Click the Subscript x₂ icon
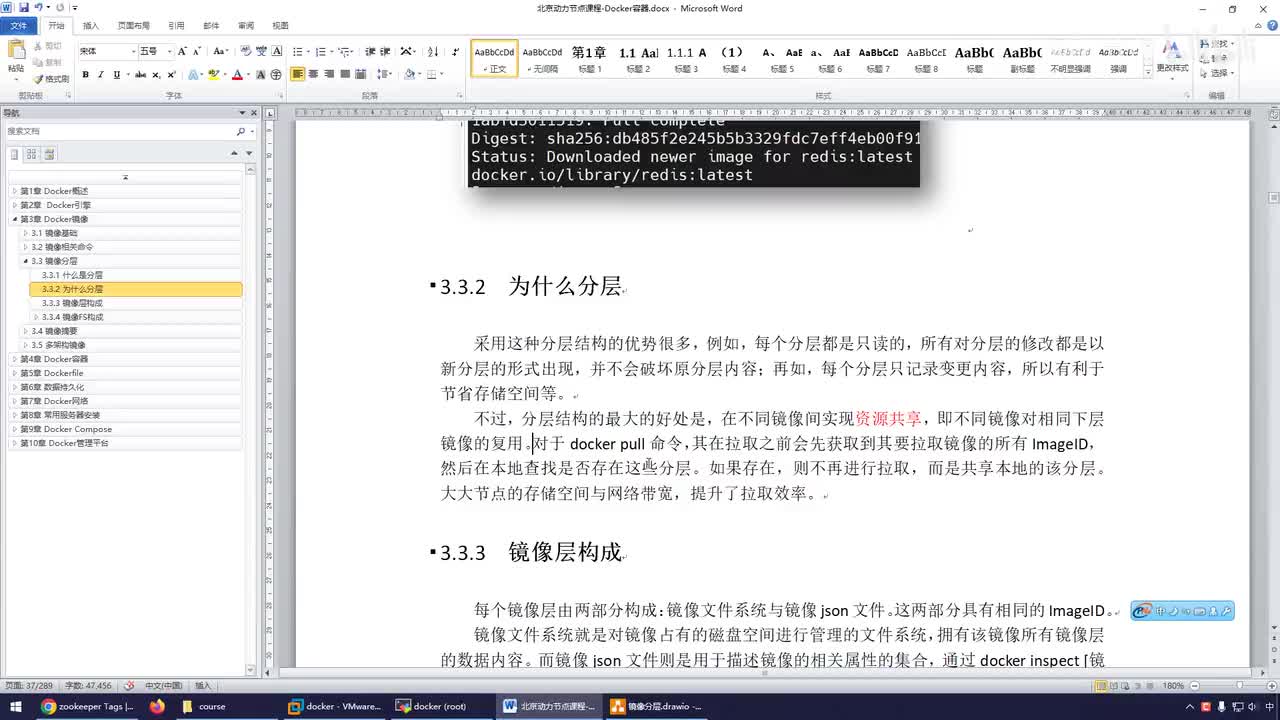This screenshot has width=1280, height=720. point(156,74)
